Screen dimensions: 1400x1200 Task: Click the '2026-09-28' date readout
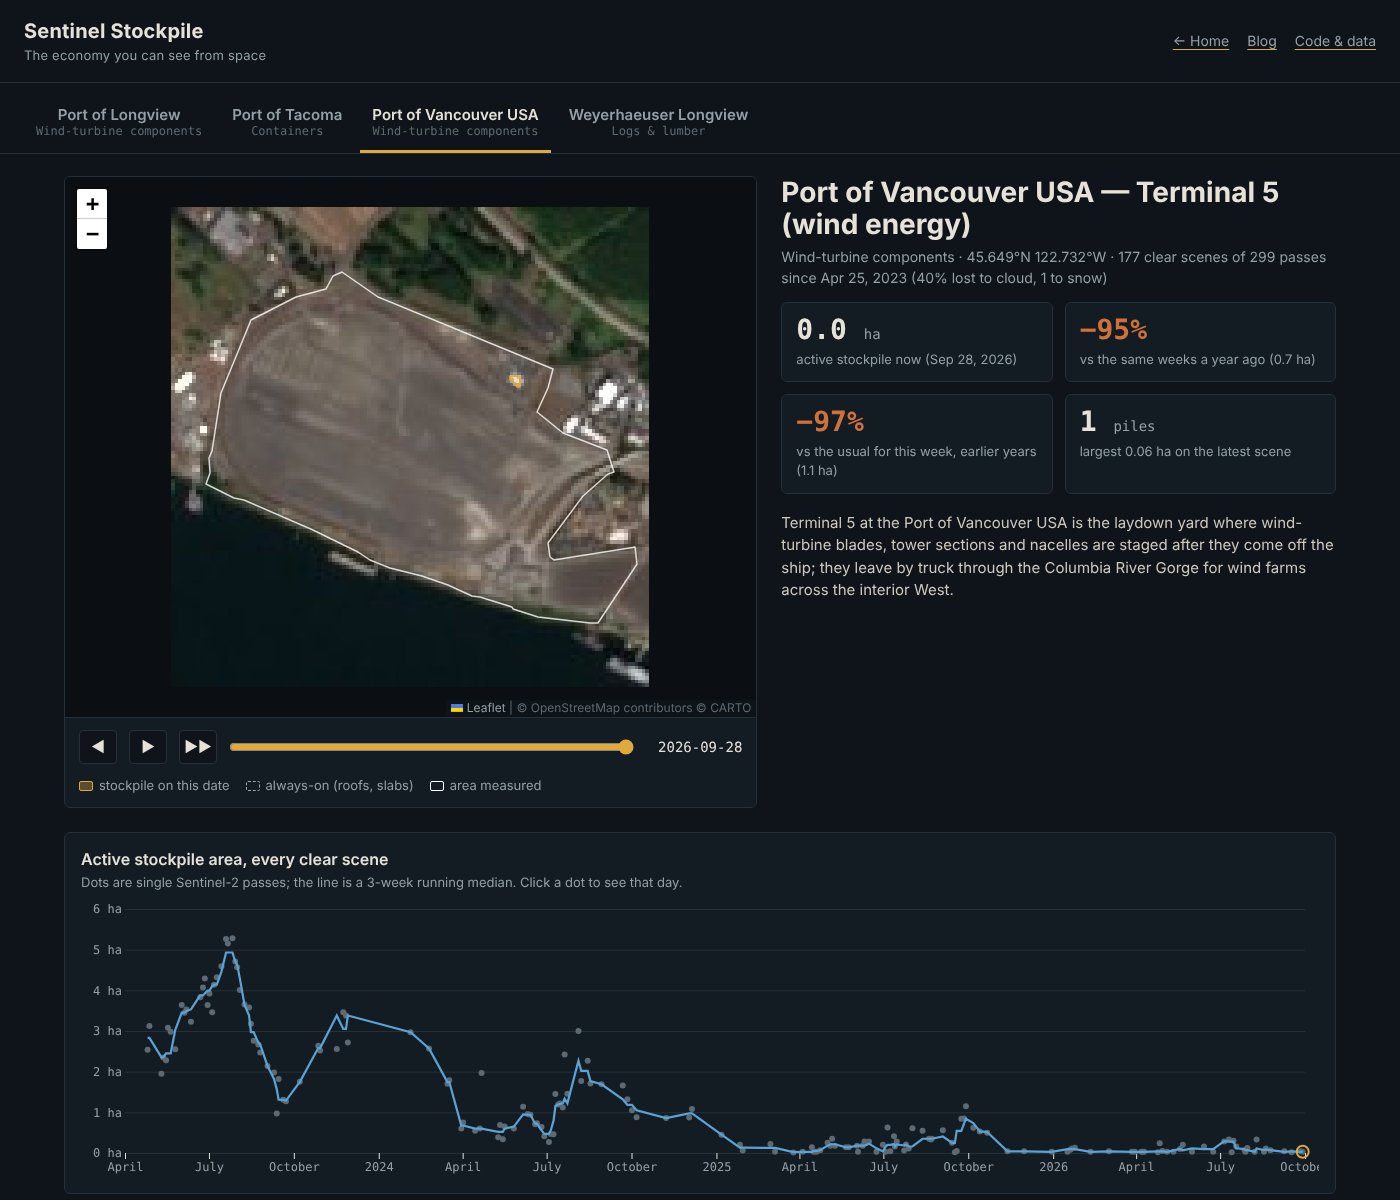[700, 747]
